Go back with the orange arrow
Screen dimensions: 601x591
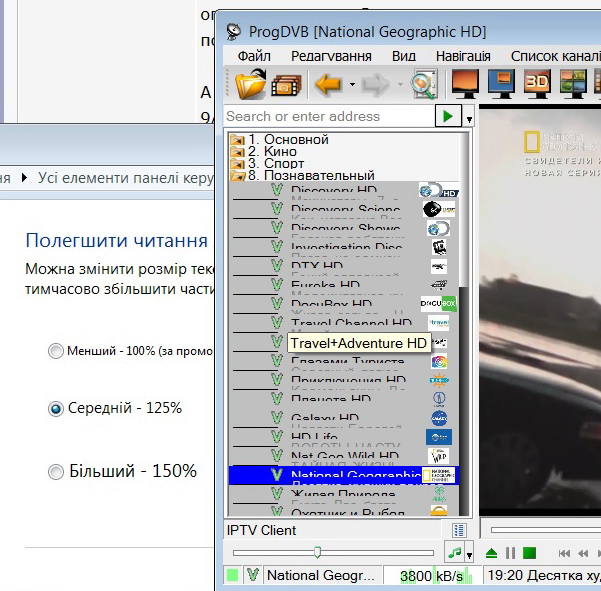(328, 85)
